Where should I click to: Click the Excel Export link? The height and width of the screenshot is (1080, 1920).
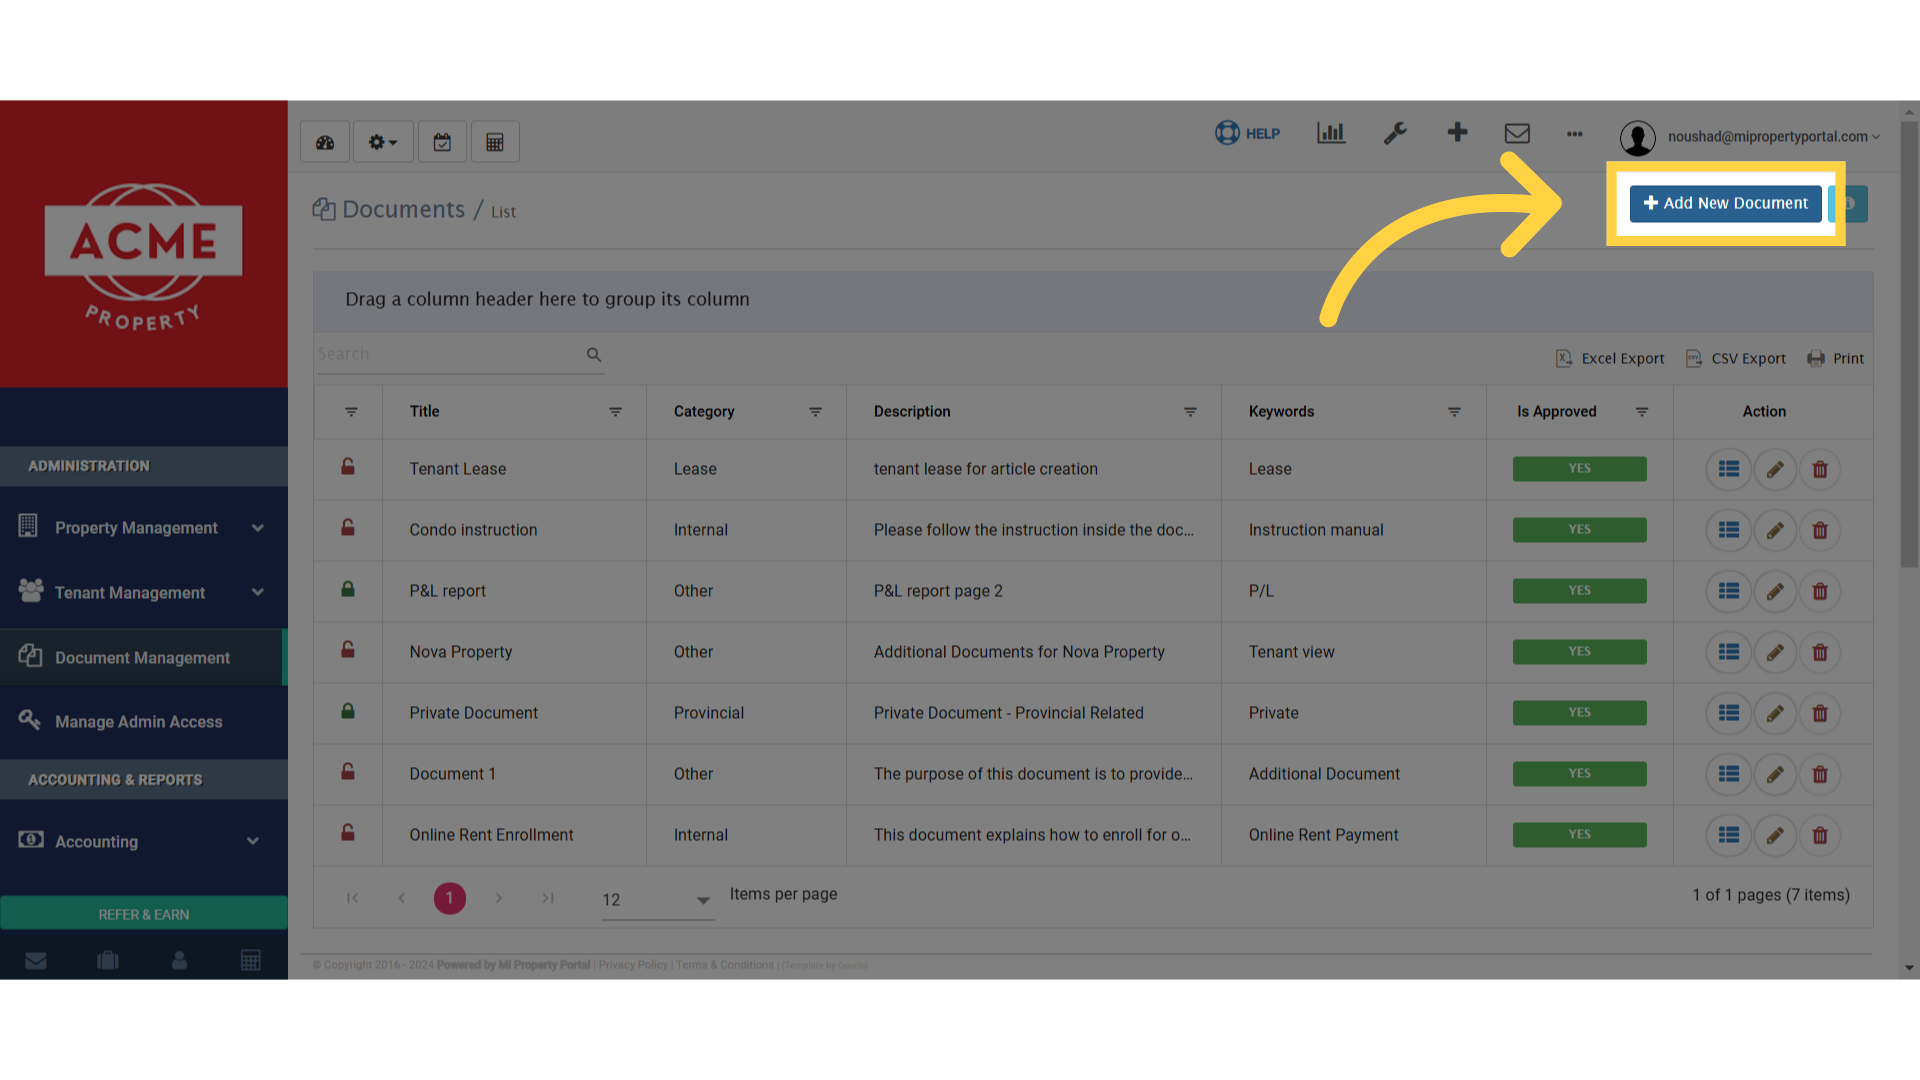point(1610,359)
